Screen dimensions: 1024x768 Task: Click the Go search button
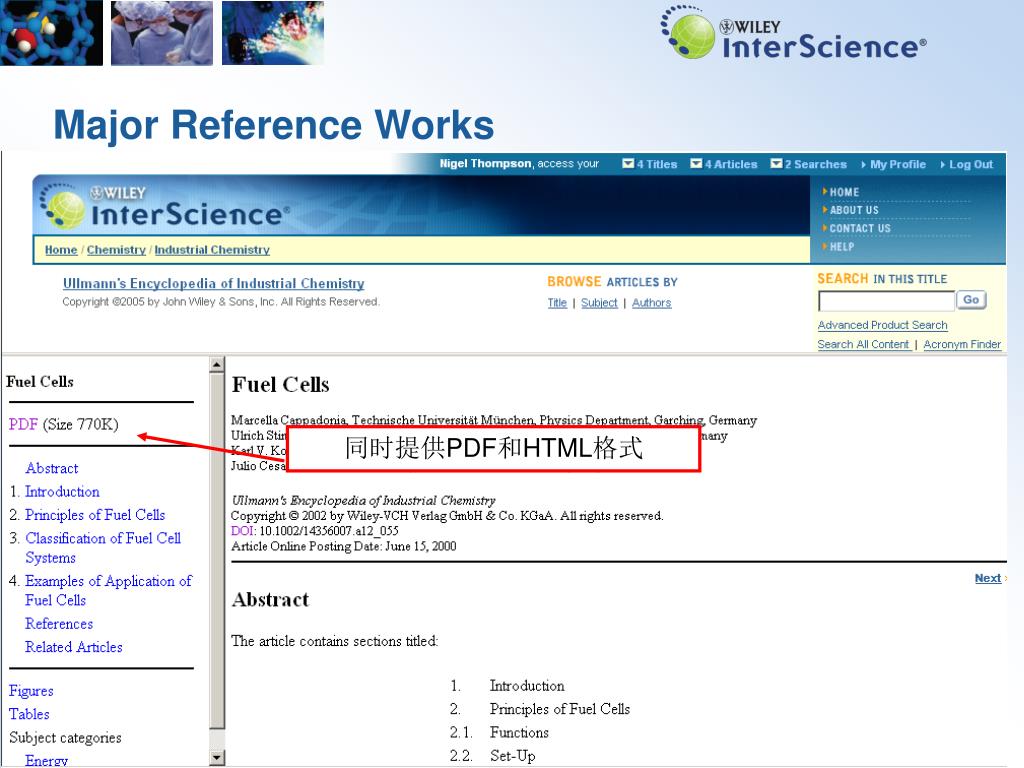pyautogui.click(x=971, y=300)
